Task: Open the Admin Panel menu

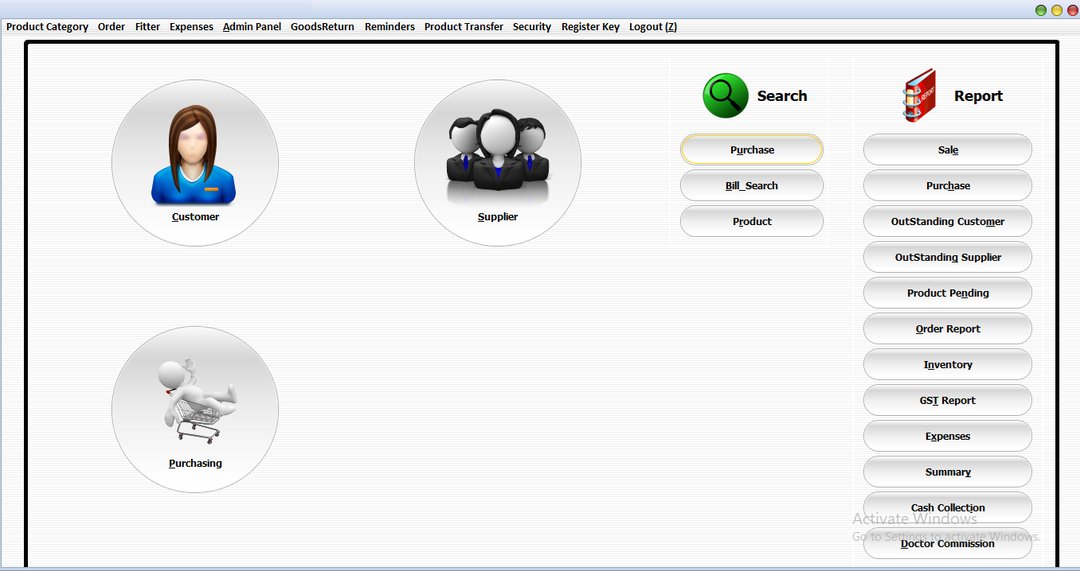Action: tap(252, 27)
